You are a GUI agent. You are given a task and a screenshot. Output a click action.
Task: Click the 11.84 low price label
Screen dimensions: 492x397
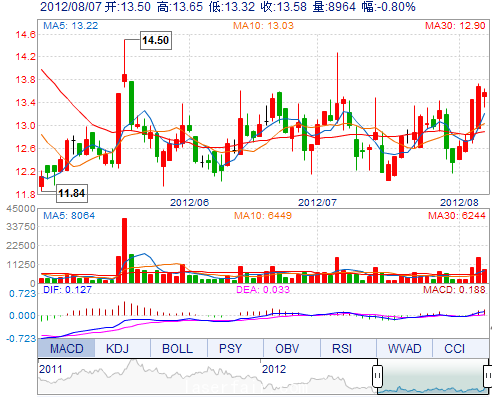click(72, 193)
